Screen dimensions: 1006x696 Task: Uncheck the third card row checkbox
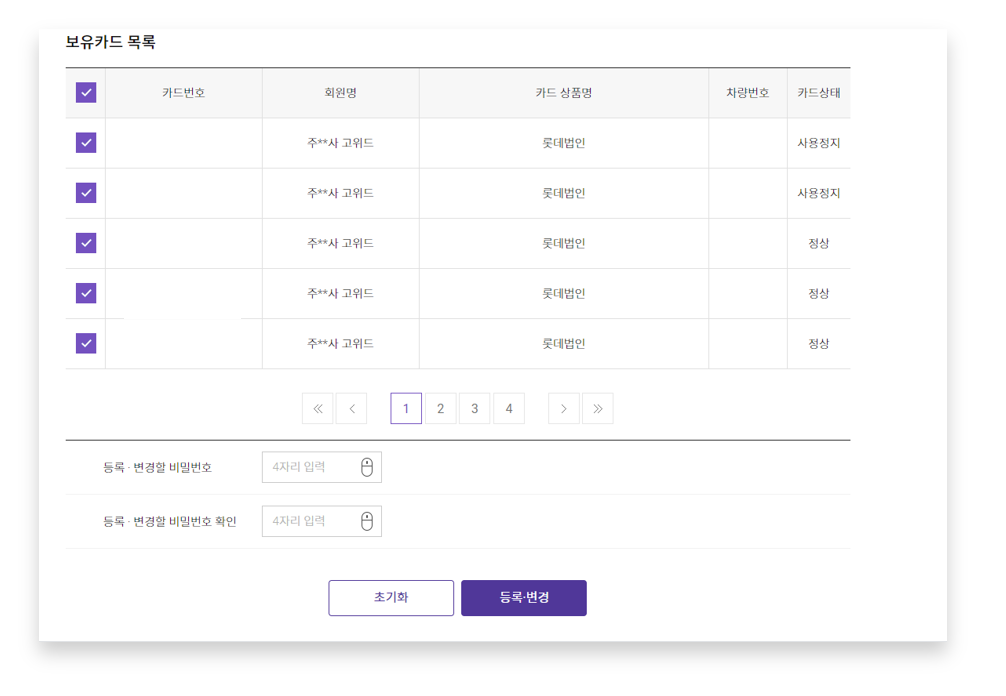click(x=86, y=243)
